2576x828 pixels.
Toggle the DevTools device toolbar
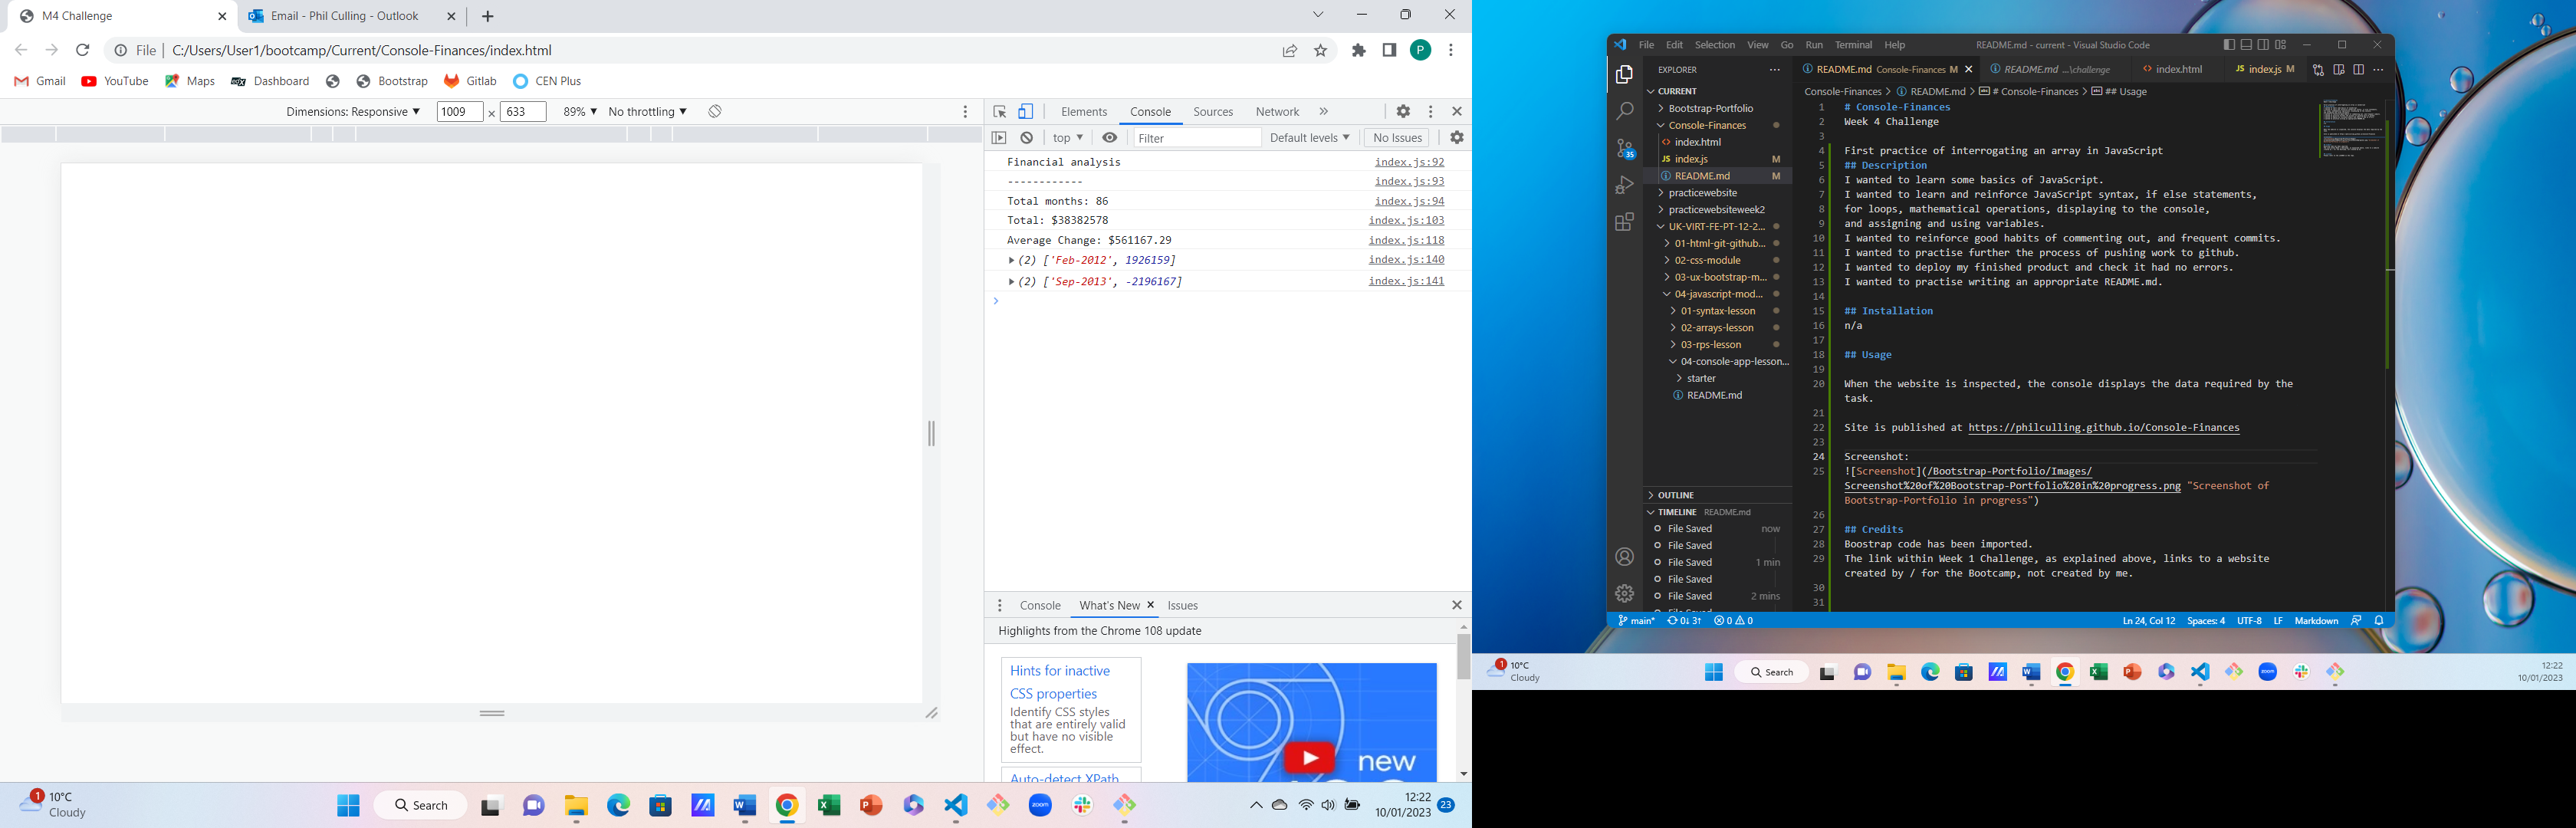click(1026, 112)
